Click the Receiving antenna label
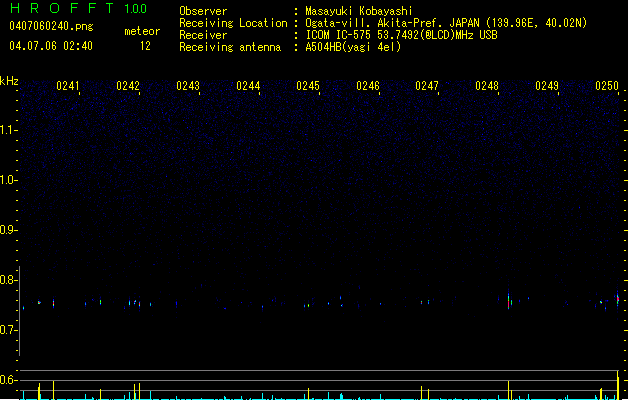The image size is (629, 400). pyautogui.click(x=230, y=47)
